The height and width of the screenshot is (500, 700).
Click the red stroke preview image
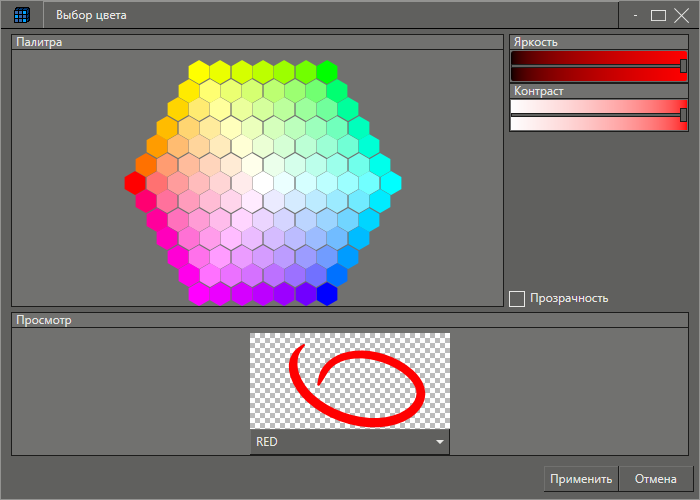coord(349,381)
